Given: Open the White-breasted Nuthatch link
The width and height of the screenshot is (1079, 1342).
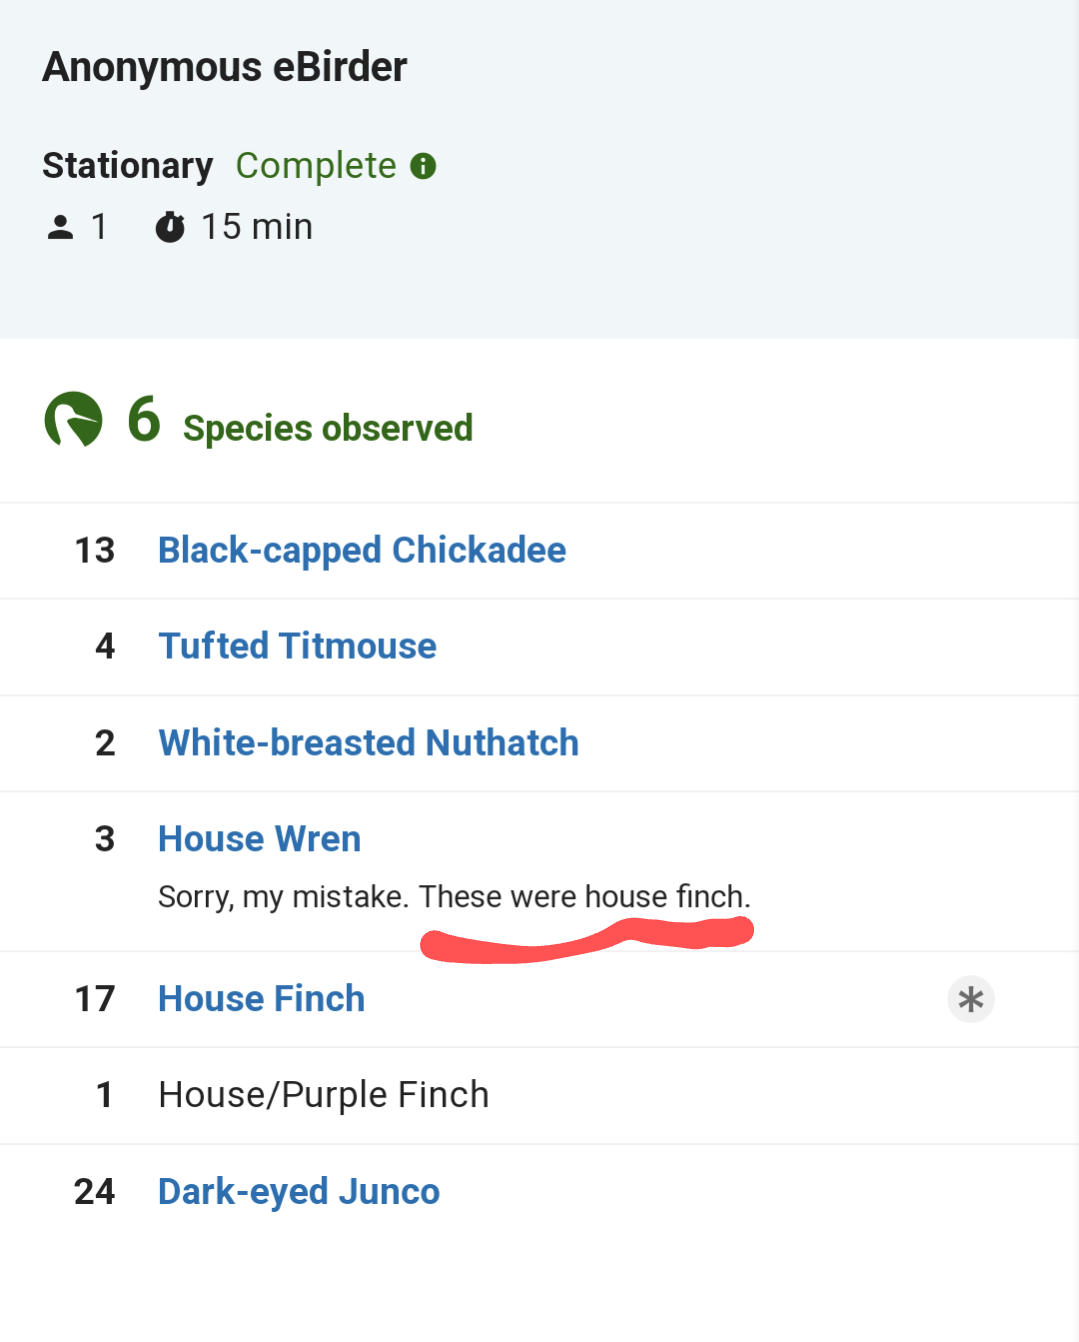Looking at the screenshot, I should [x=368, y=743].
